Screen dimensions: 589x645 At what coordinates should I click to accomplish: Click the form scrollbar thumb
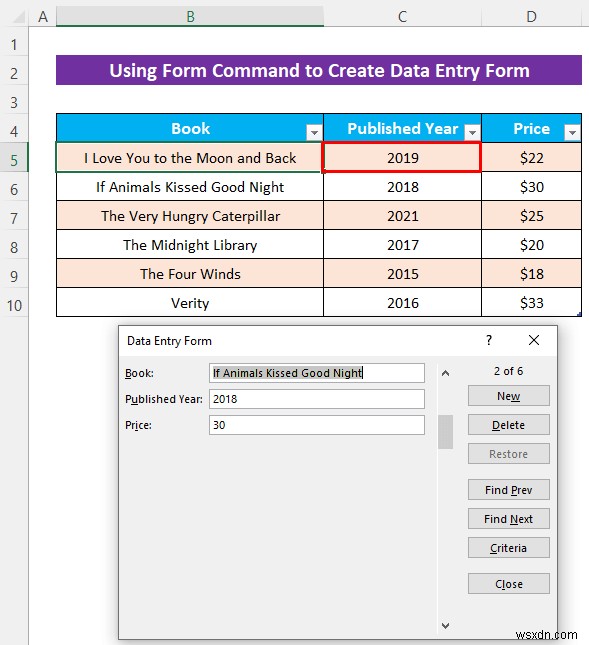coord(445,432)
